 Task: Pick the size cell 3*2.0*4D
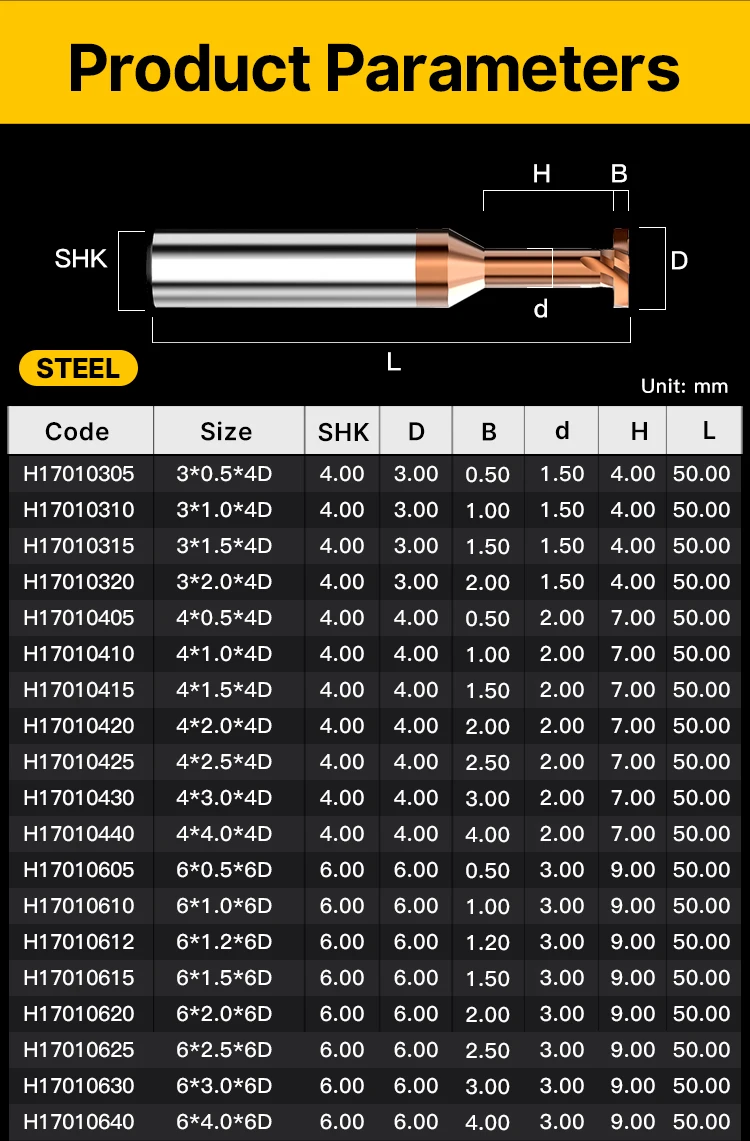tap(224, 581)
